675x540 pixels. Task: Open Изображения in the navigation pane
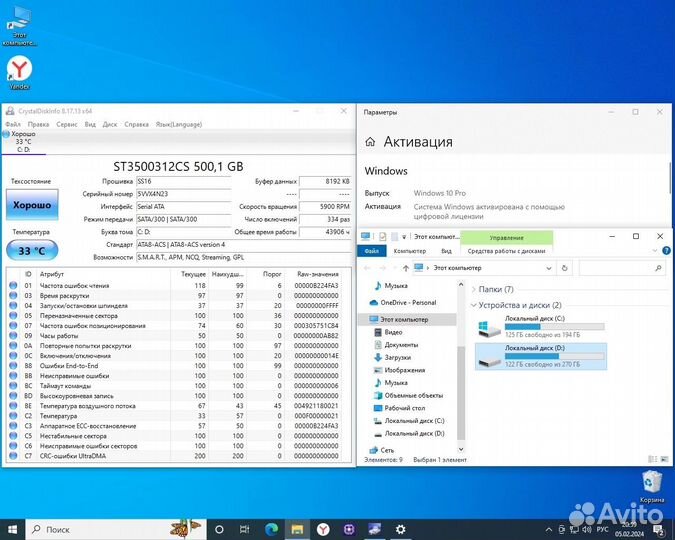[404, 370]
